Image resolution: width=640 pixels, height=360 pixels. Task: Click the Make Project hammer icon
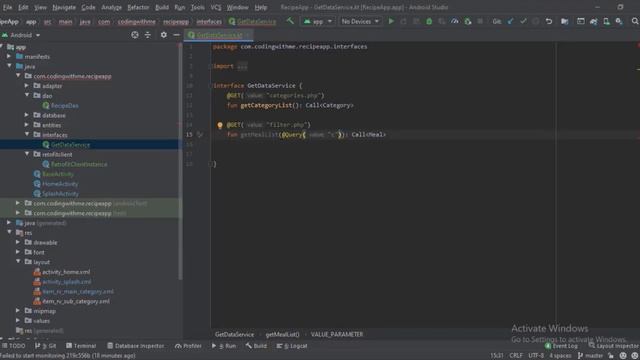pyautogui.click(x=290, y=21)
